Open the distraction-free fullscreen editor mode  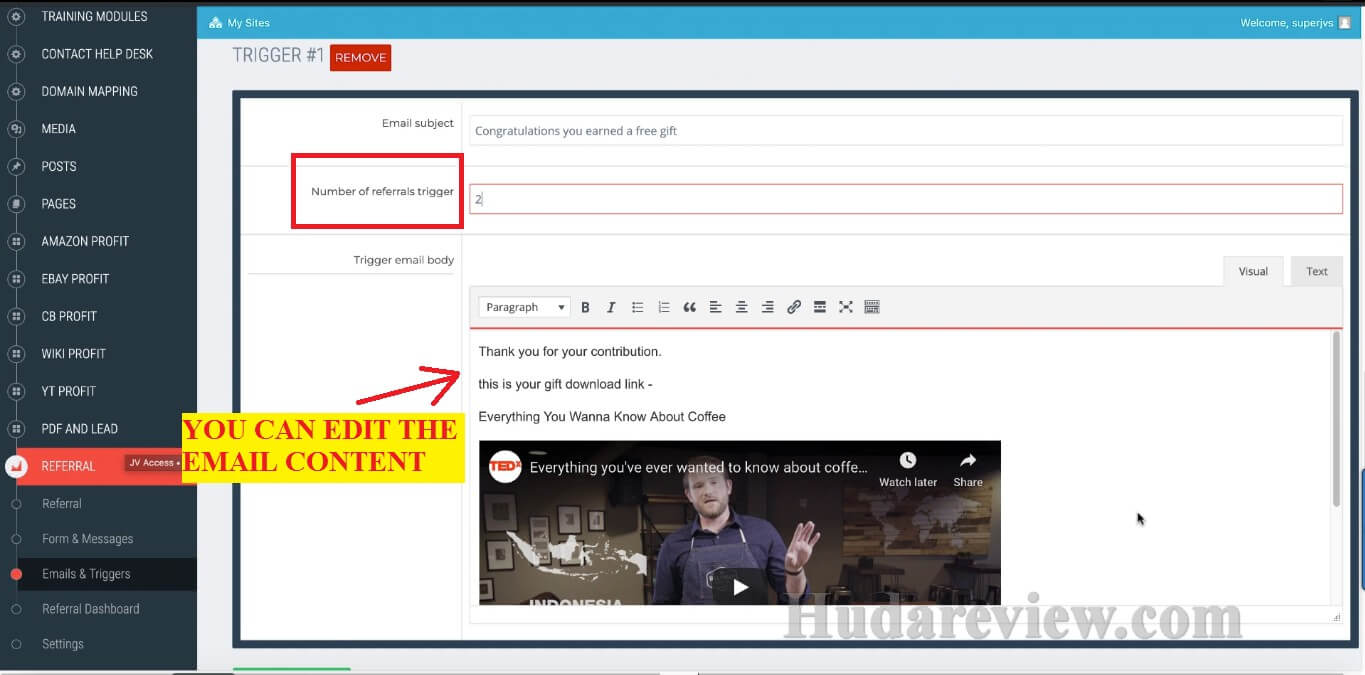pos(845,307)
